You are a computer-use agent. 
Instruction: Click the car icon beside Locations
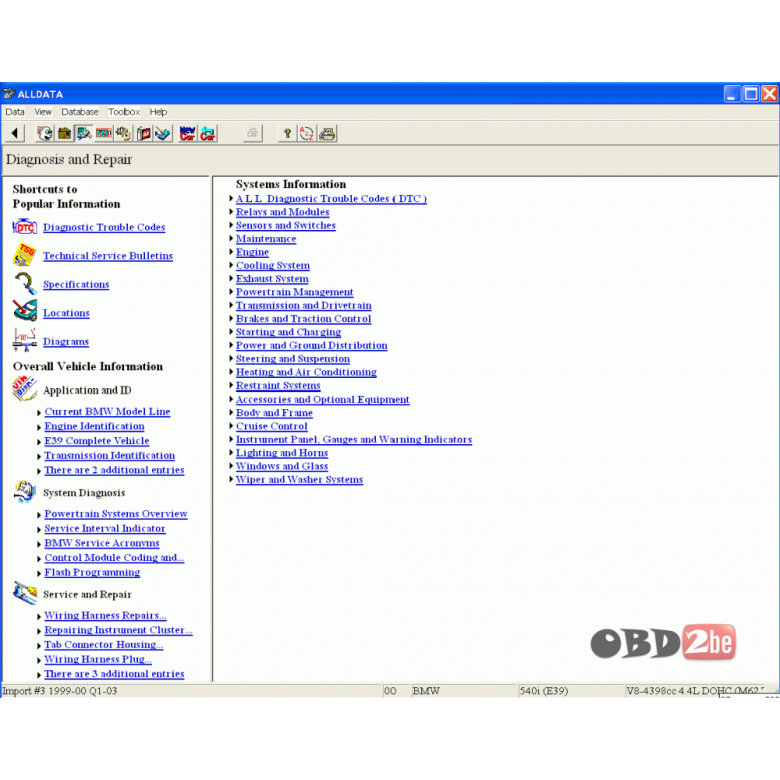click(x=25, y=311)
